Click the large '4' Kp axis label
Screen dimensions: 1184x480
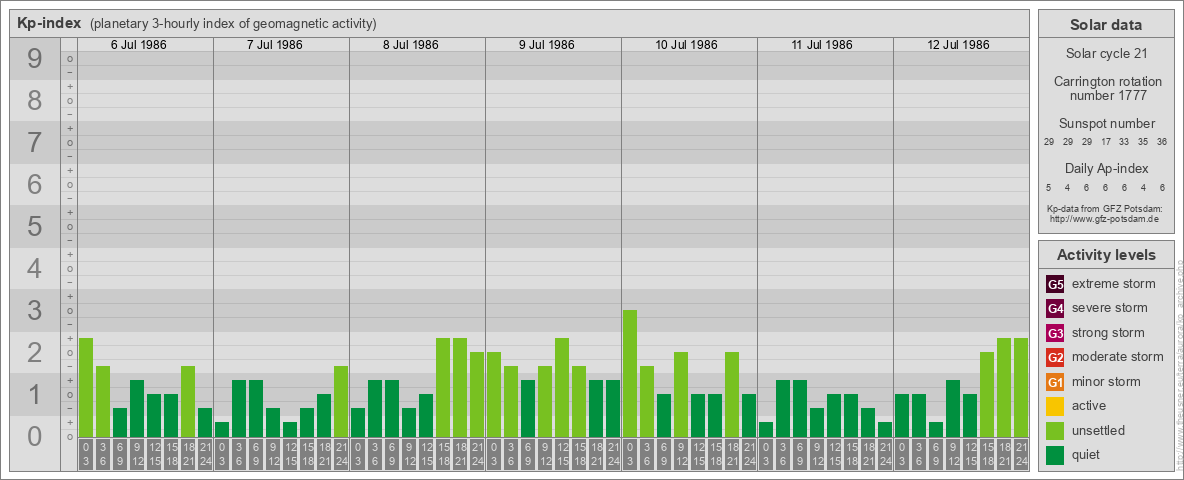[35, 268]
